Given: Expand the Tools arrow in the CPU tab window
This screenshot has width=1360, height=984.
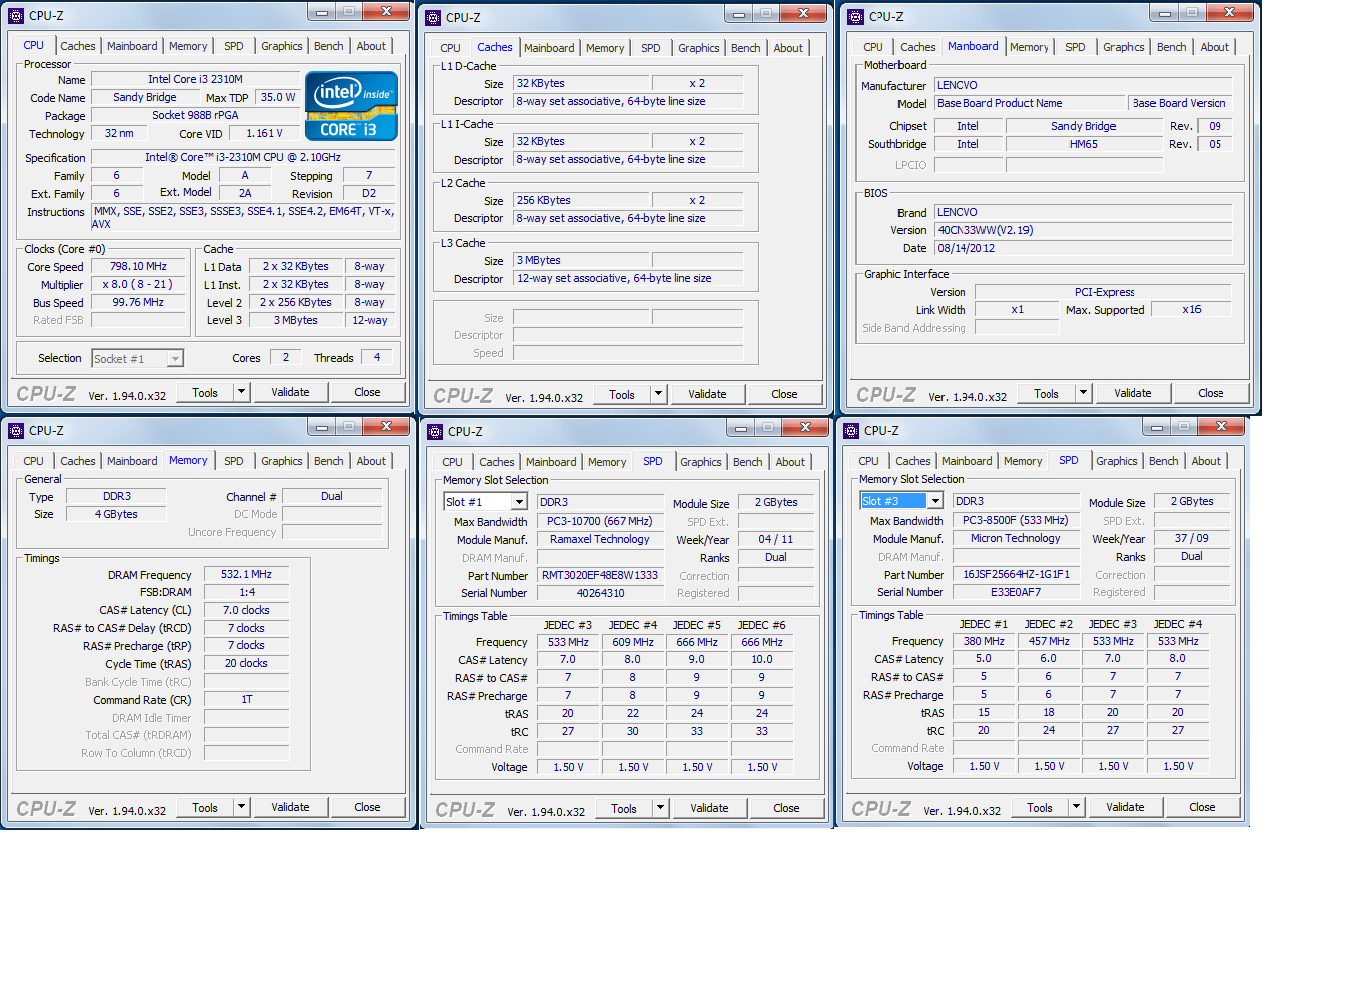Looking at the screenshot, I should pos(241,392).
